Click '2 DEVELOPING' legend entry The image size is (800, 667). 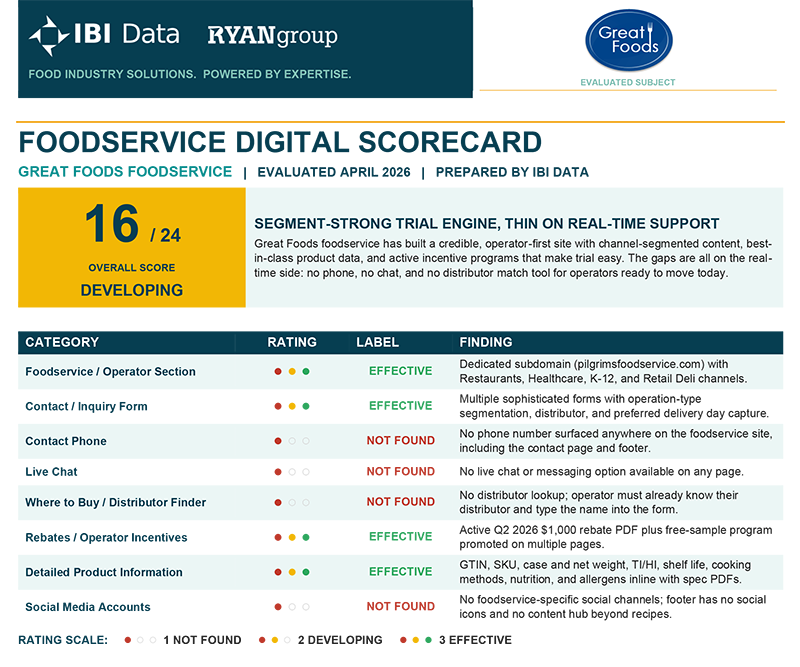[340, 640]
